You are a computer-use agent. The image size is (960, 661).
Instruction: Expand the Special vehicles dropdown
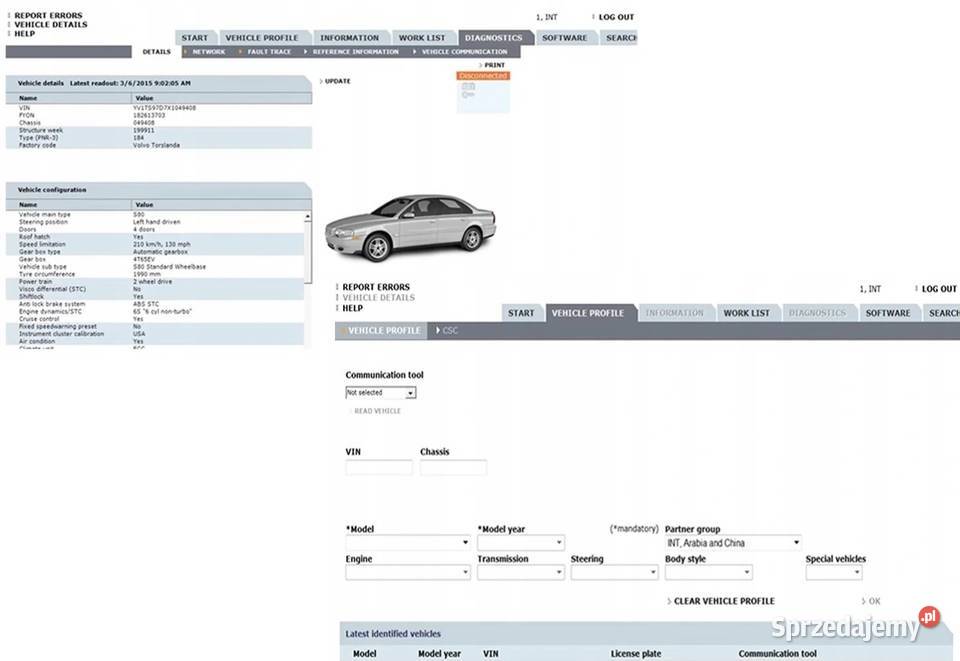click(x=834, y=573)
